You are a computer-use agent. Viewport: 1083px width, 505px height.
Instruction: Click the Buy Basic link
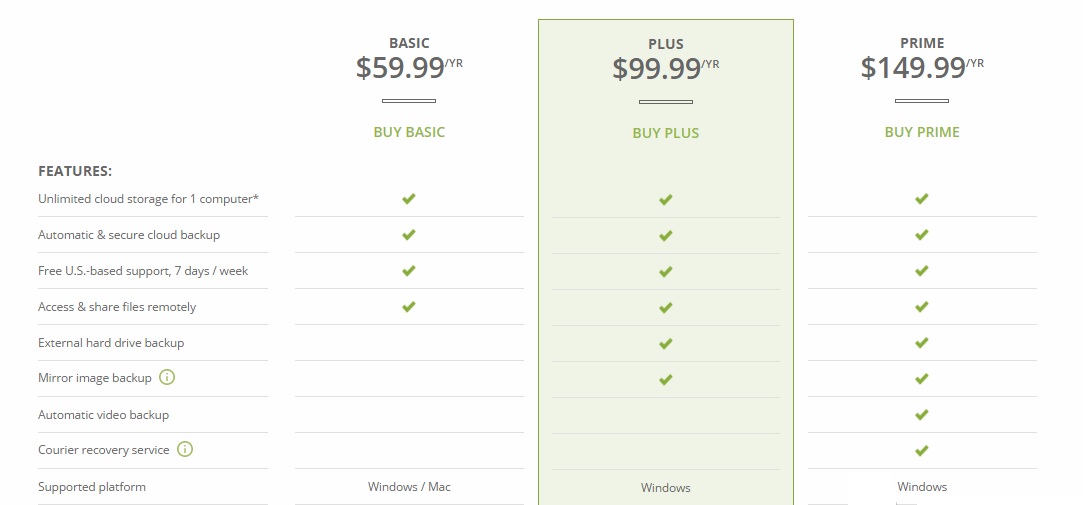(x=409, y=132)
